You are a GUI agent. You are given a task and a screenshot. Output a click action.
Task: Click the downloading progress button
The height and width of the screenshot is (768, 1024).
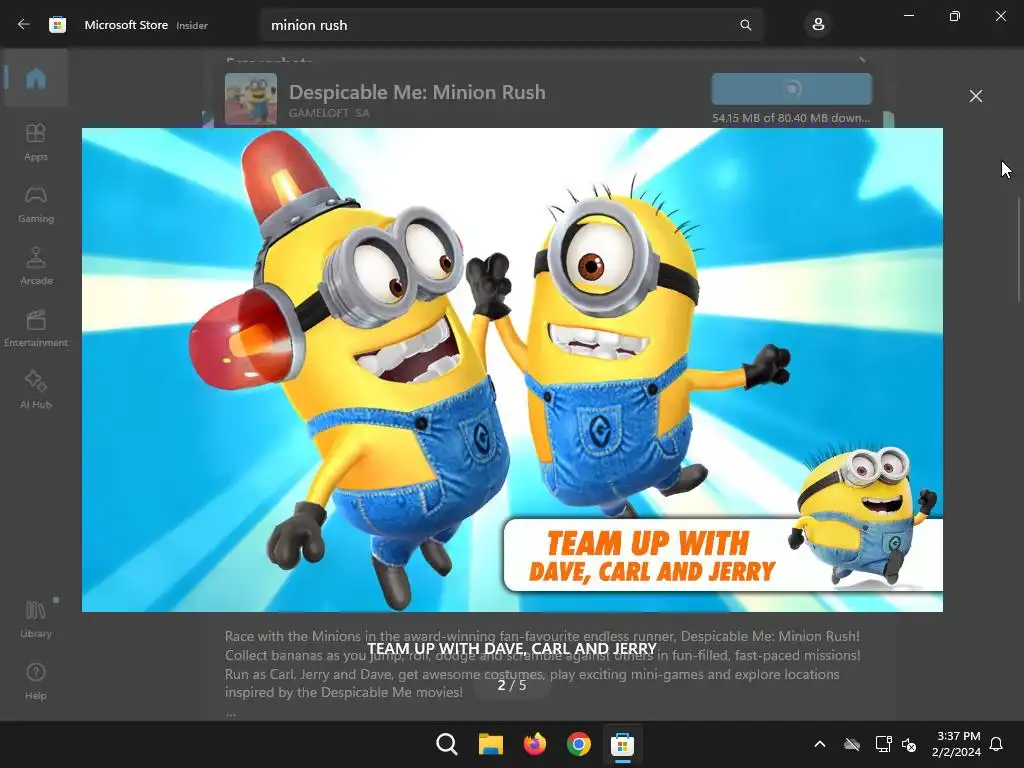792,89
